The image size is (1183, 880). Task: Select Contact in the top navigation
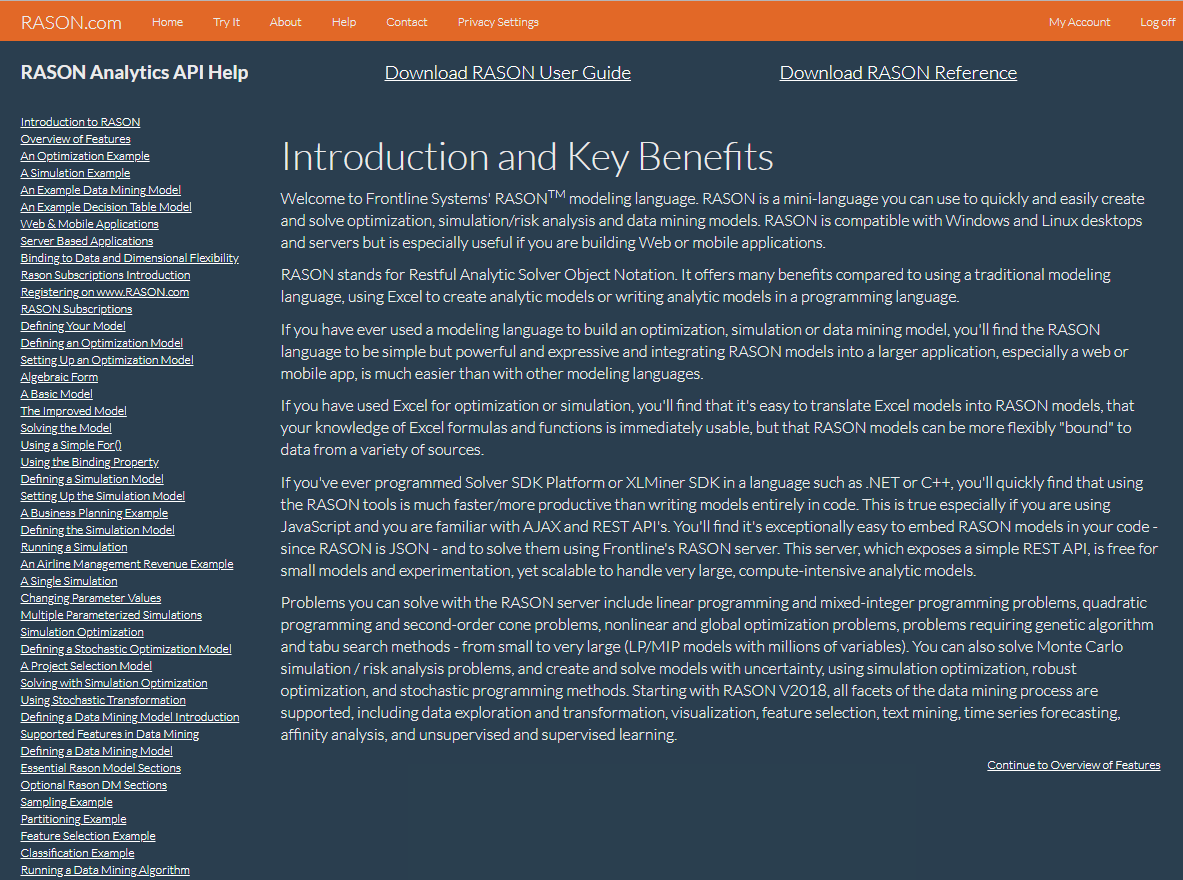(406, 22)
